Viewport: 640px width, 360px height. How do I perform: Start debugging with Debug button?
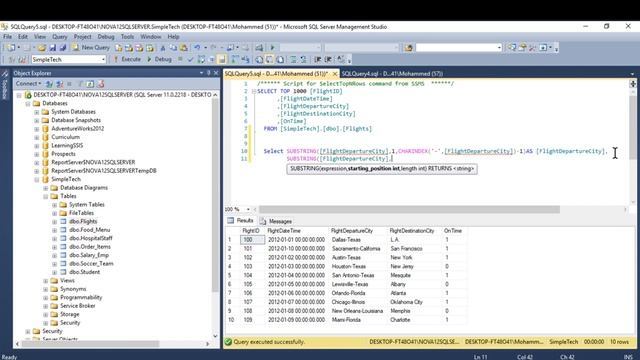[159, 59]
